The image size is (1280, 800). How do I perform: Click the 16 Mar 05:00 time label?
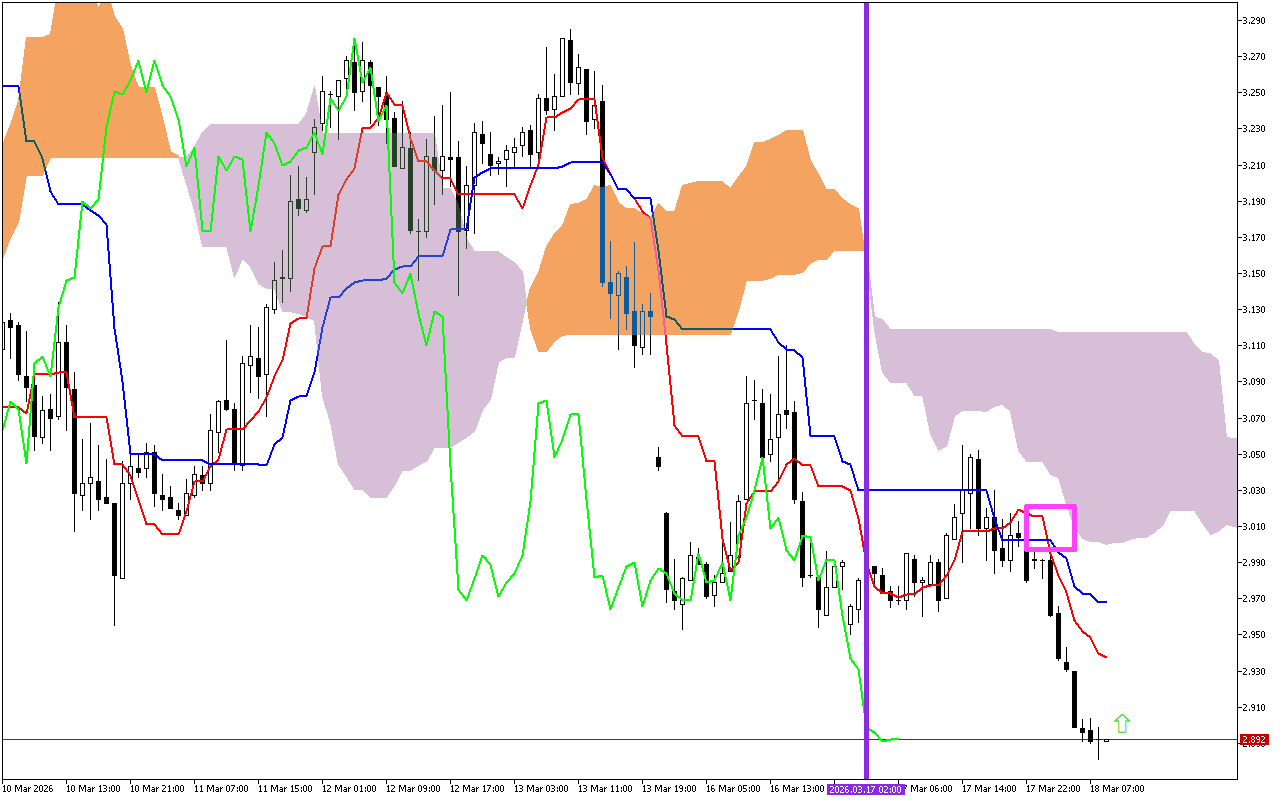[734, 789]
